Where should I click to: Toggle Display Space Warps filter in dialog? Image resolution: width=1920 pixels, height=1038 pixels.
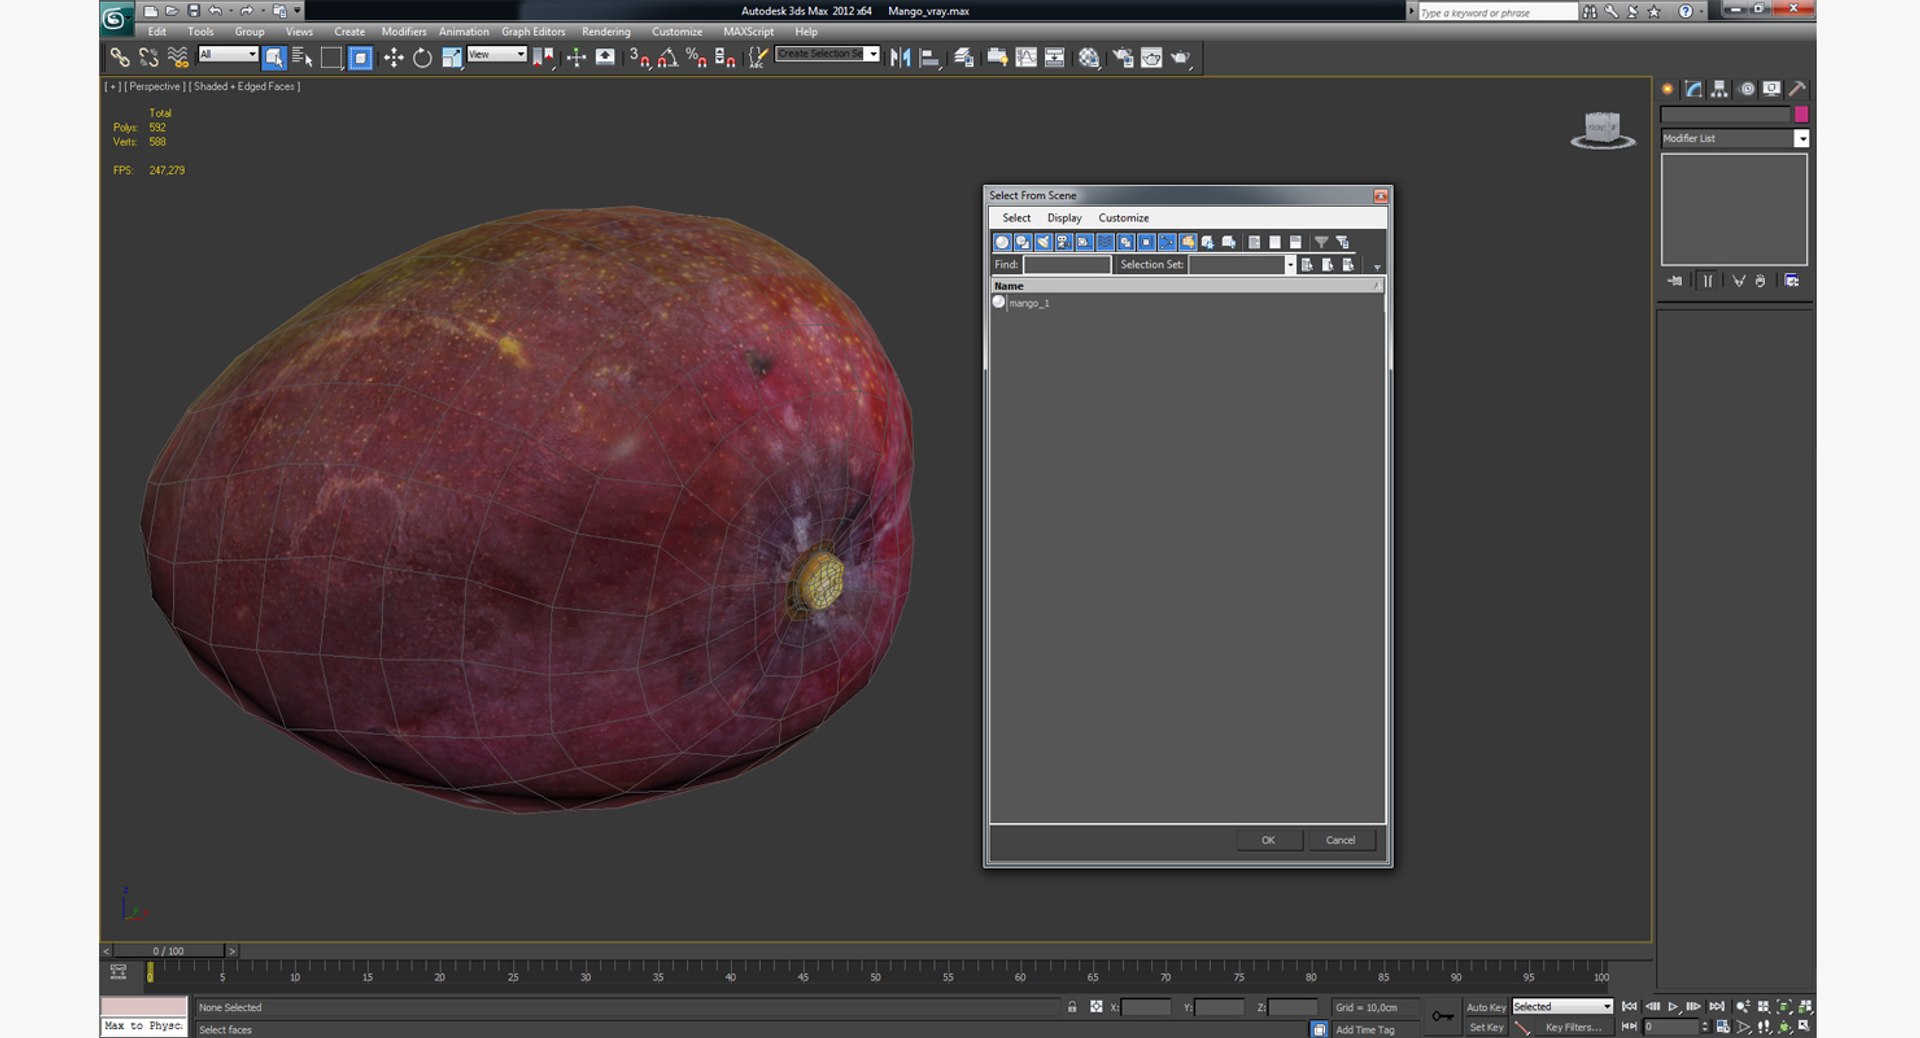coord(1105,242)
